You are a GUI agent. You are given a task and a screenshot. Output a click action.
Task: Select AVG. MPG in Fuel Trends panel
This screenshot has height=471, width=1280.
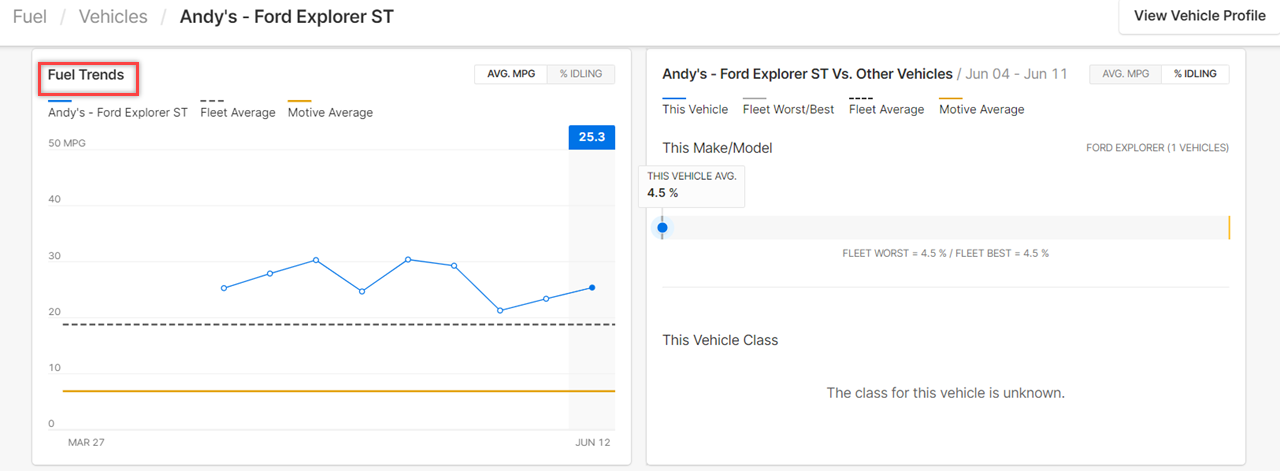pos(511,74)
